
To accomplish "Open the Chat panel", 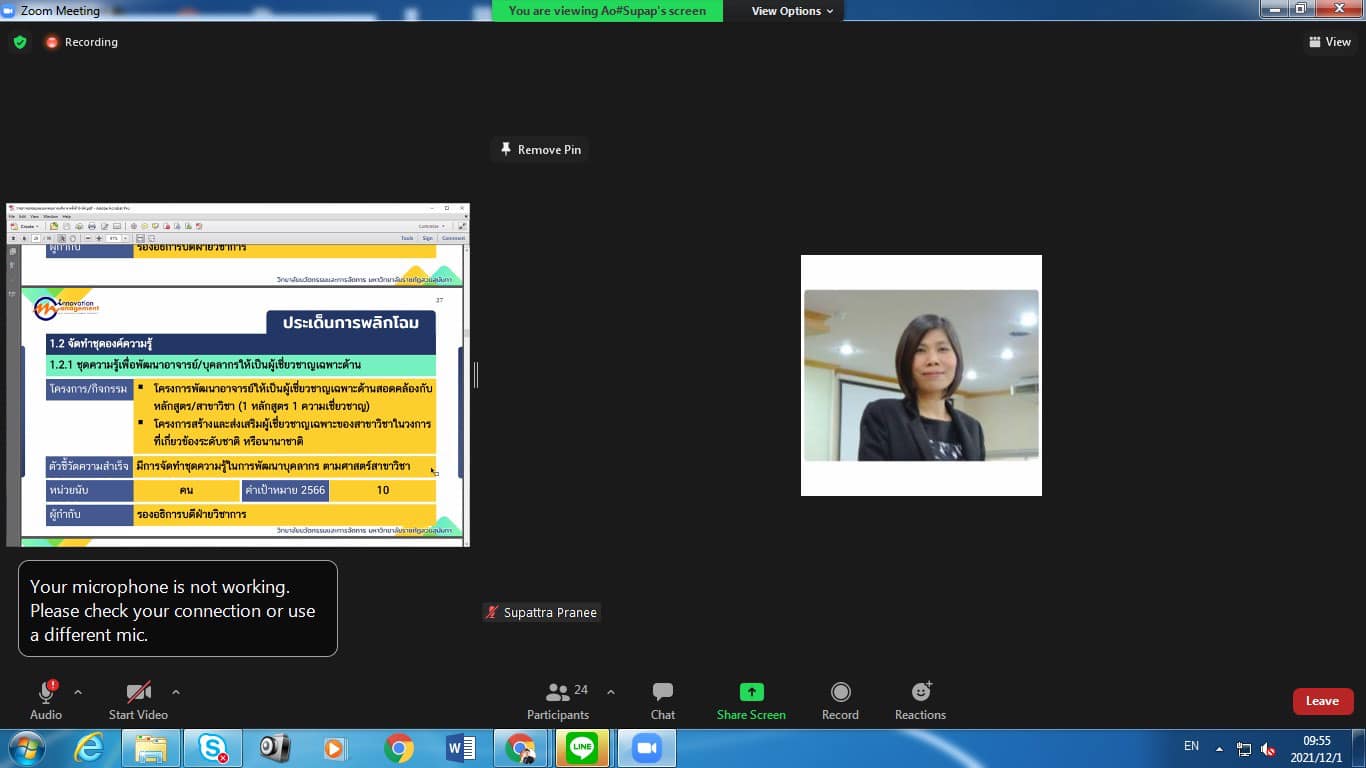I will coord(662,692).
